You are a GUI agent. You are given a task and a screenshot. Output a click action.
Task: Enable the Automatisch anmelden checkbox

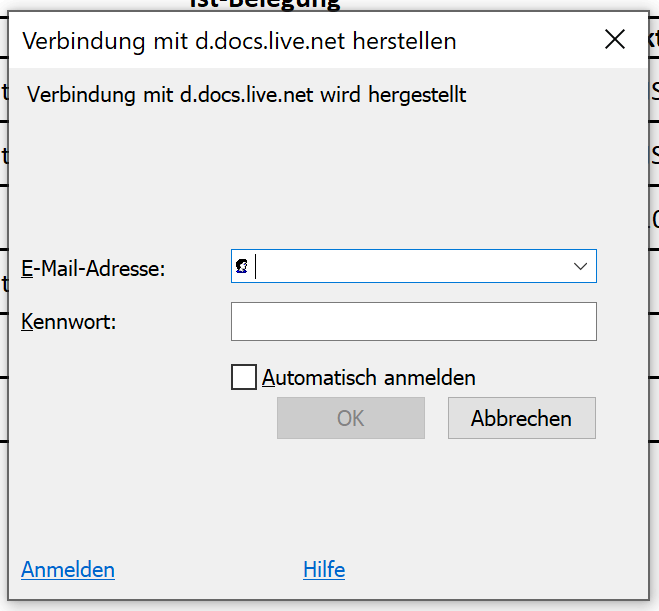coord(244,377)
